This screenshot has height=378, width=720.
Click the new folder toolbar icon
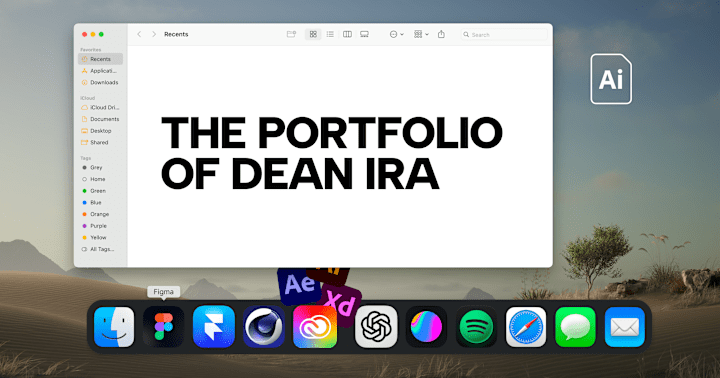coord(291,34)
